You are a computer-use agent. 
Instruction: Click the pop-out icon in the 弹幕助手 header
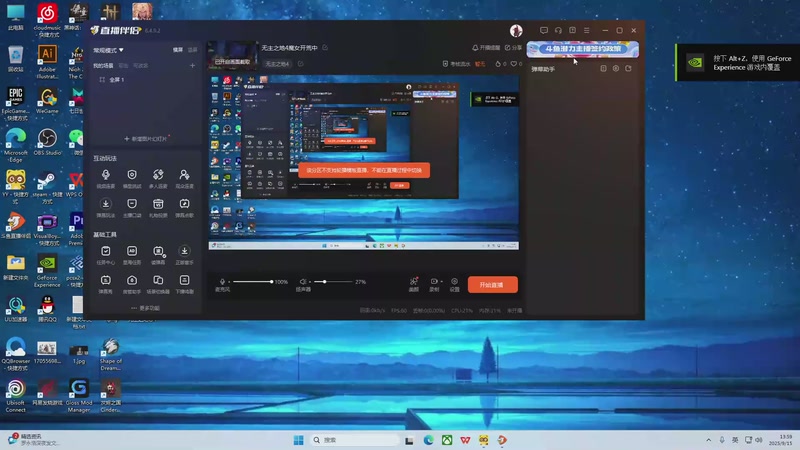tap(629, 68)
